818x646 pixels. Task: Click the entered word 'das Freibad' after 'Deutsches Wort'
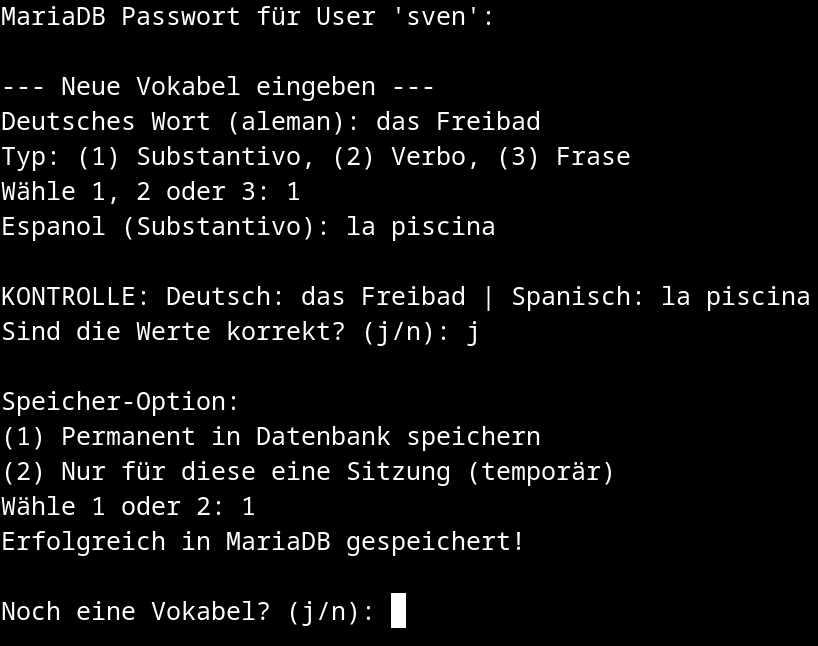(x=458, y=122)
